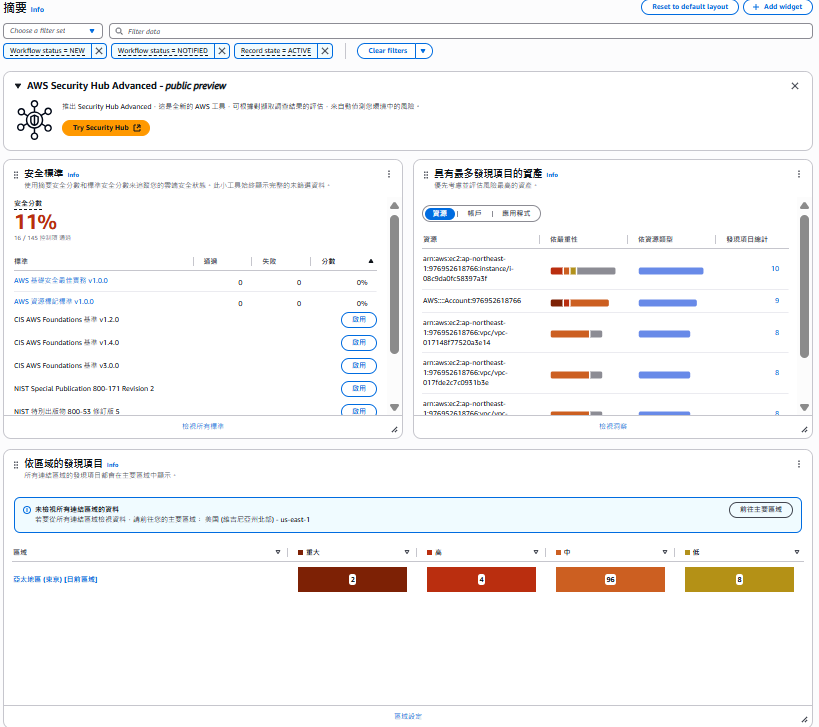Enable CIS AWS Foundations v1.2.0 standard
Image resolution: width=819 pixels, height=727 pixels.
(x=359, y=320)
